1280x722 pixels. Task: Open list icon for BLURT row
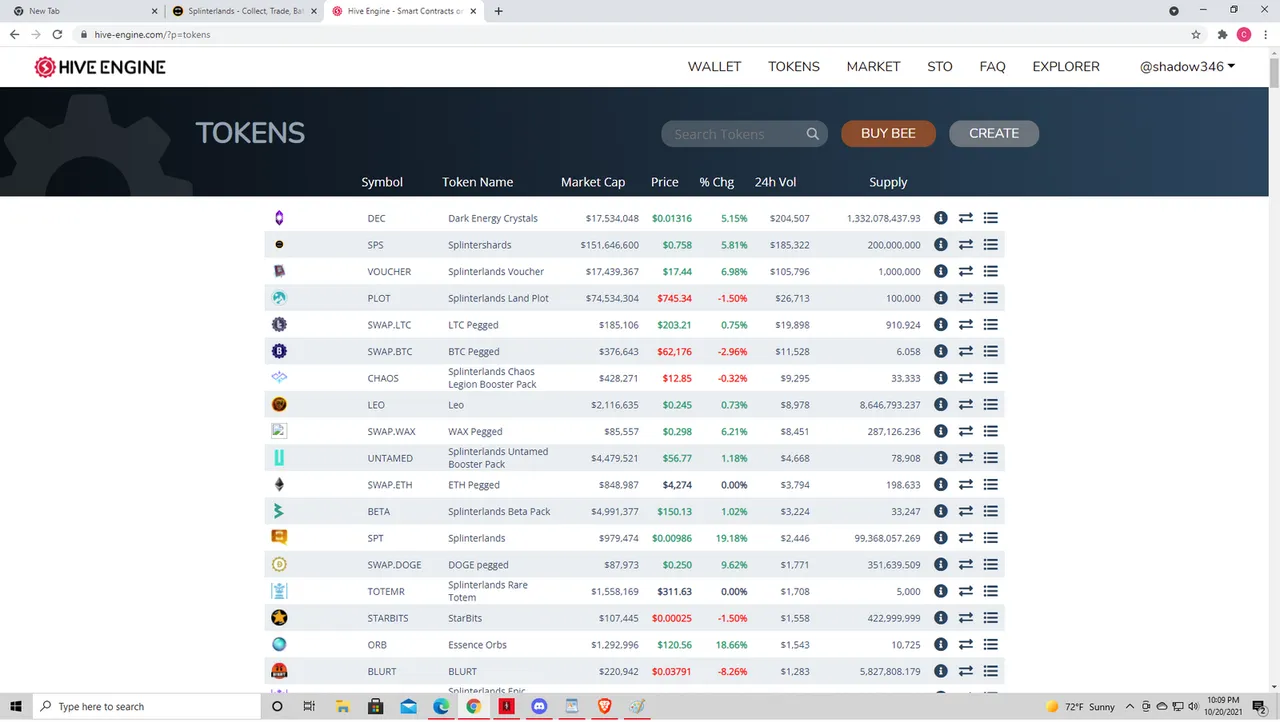coord(991,671)
